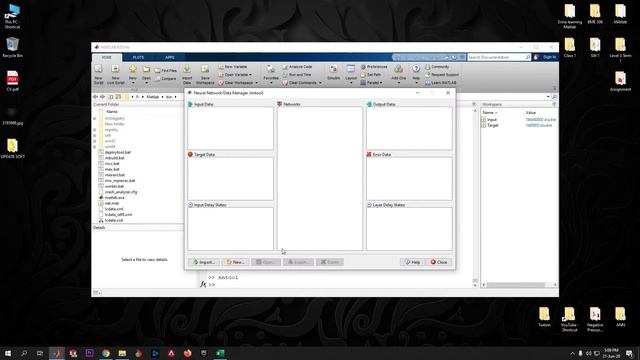Click New Variable in the ribbon
Image resolution: width=640 pixels, height=360 pixels.
(x=233, y=67)
